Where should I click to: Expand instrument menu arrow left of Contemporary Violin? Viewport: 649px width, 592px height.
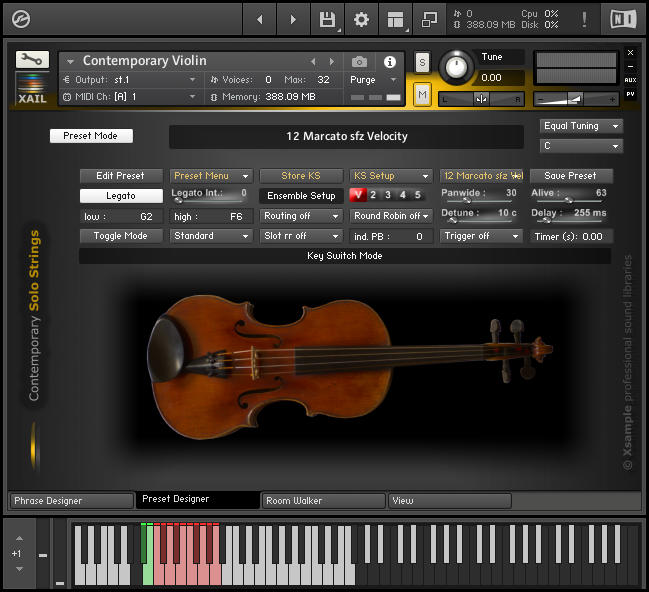tap(70, 62)
